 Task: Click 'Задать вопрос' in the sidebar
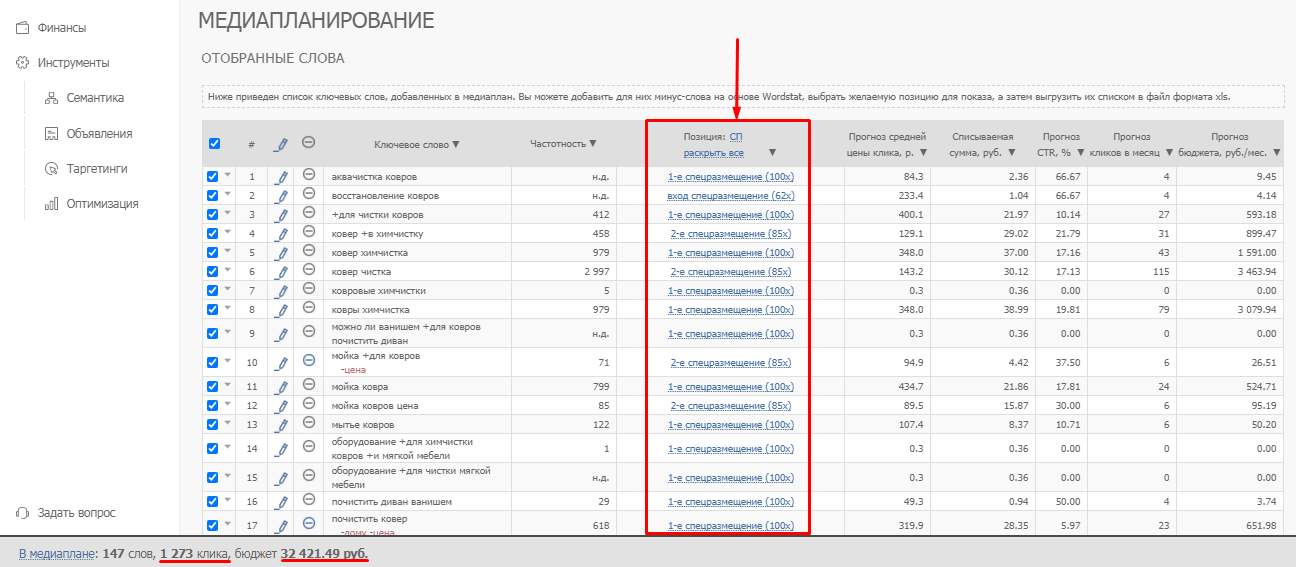click(76, 513)
